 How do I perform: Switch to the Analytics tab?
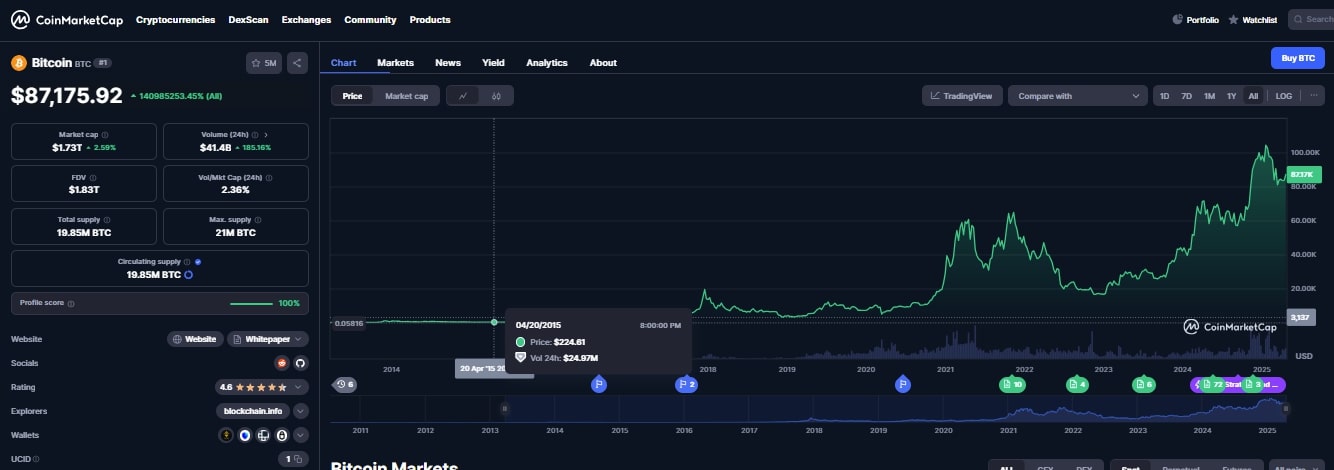click(547, 62)
